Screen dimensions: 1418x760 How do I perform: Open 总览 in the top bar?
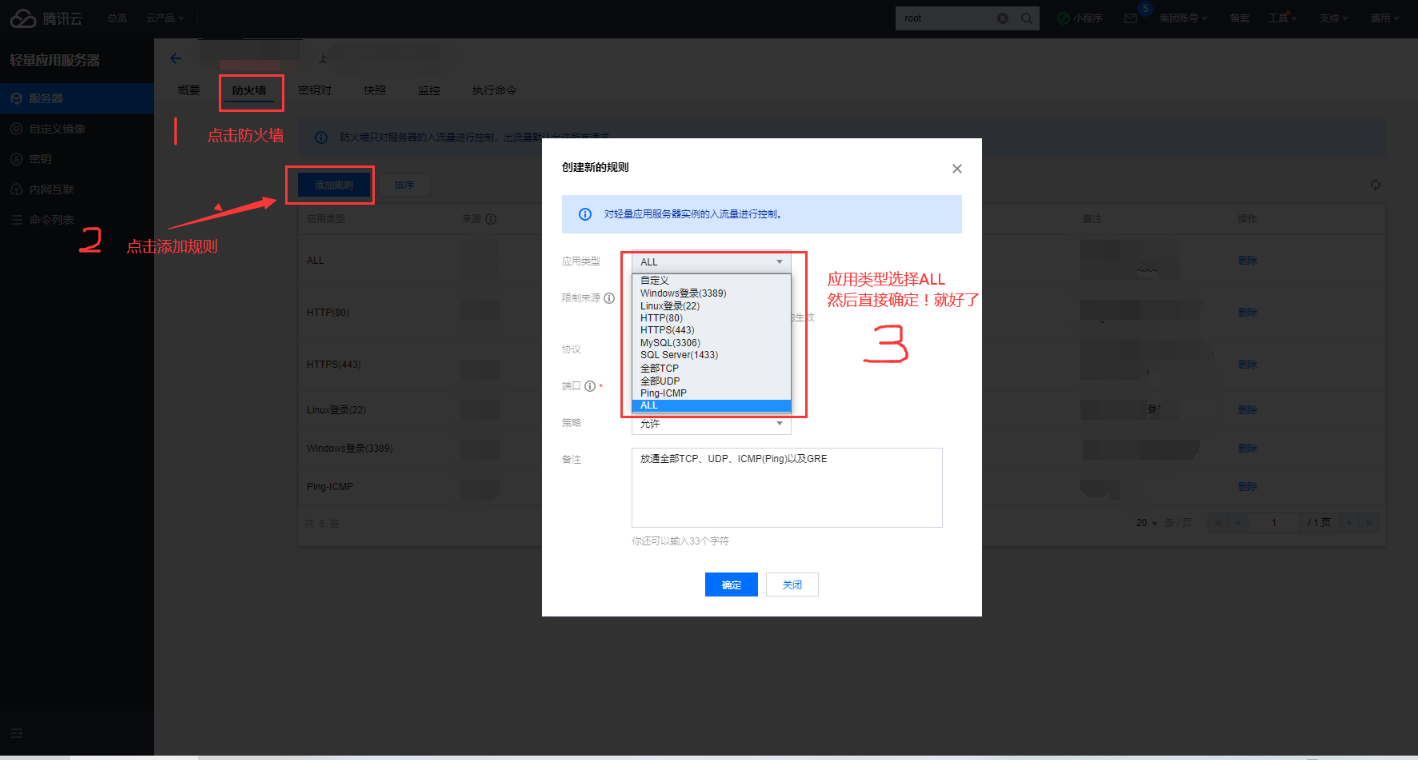[x=117, y=18]
